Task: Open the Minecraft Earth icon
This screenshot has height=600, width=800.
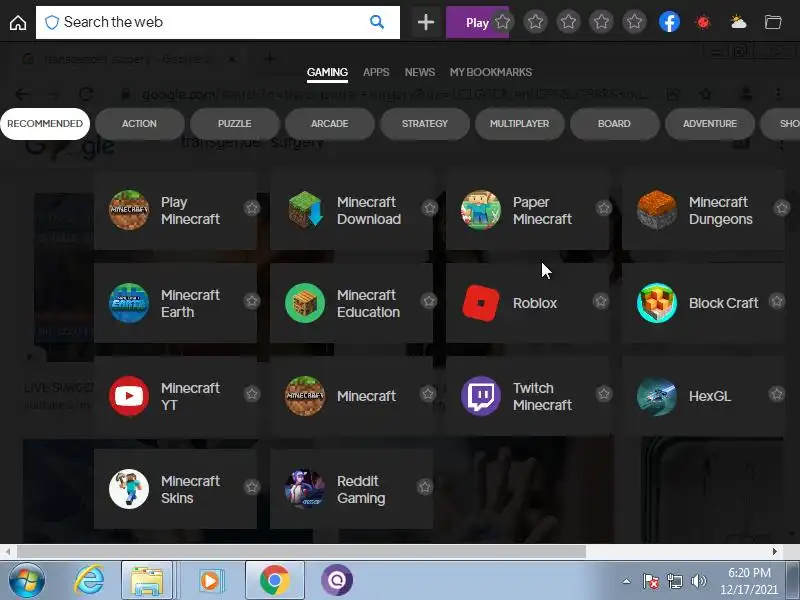Action: click(x=129, y=303)
